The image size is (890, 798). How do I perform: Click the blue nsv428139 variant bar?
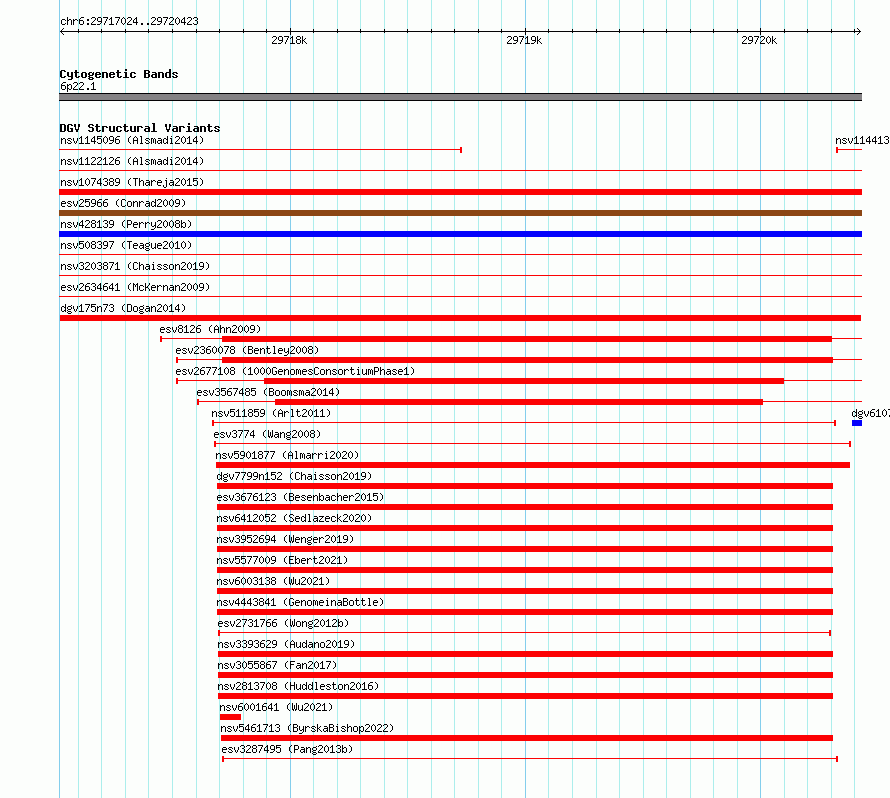tap(460, 234)
